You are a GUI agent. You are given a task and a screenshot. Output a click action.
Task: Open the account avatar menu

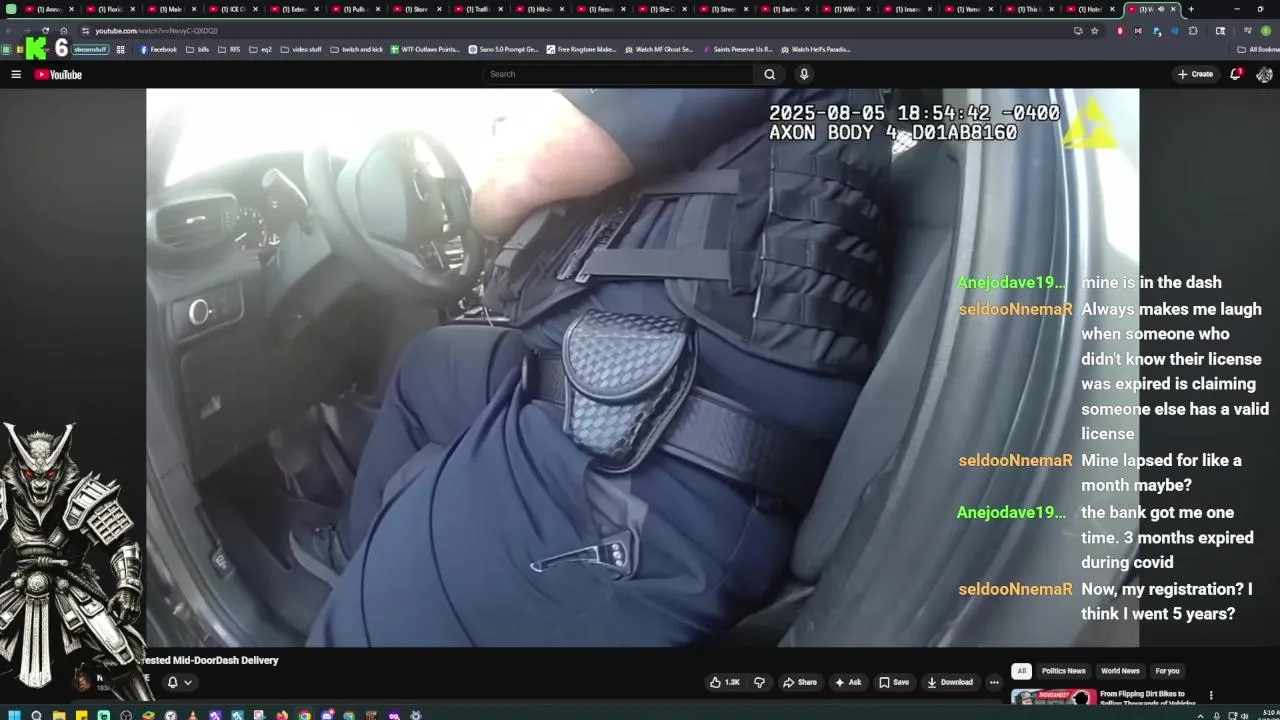[x=1264, y=74]
